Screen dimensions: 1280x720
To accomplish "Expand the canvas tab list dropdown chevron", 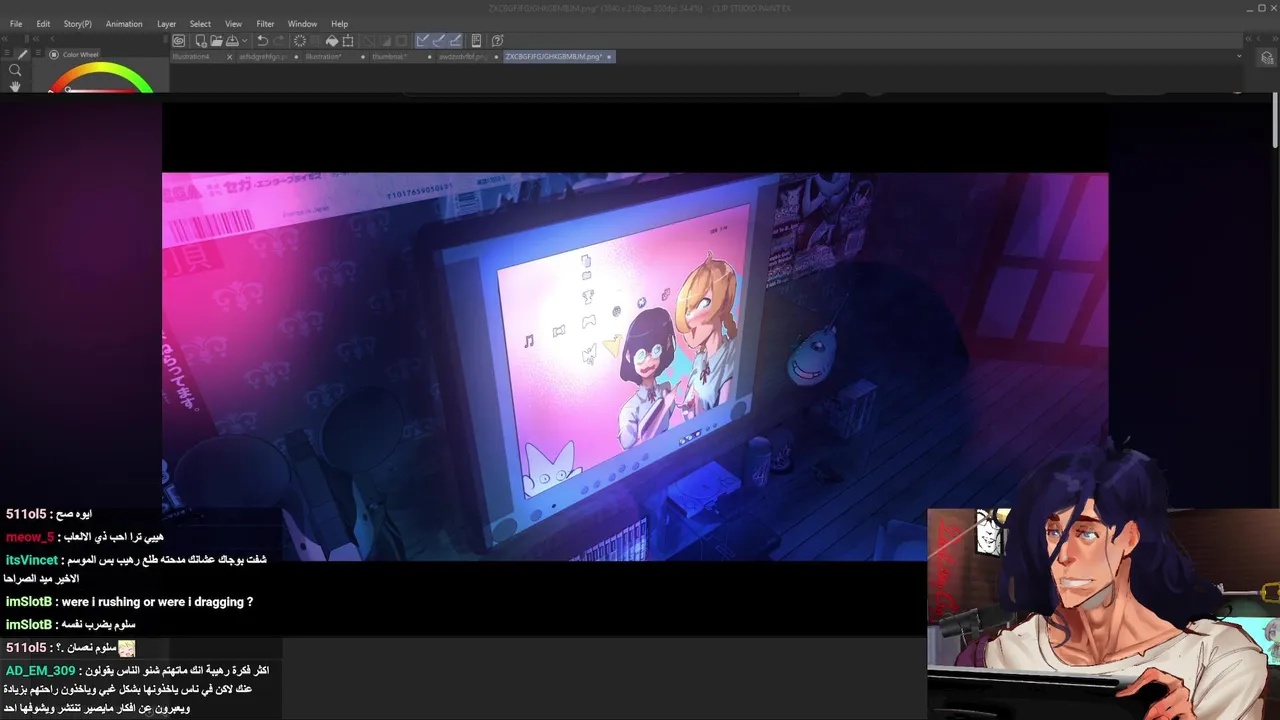I will [1239, 57].
